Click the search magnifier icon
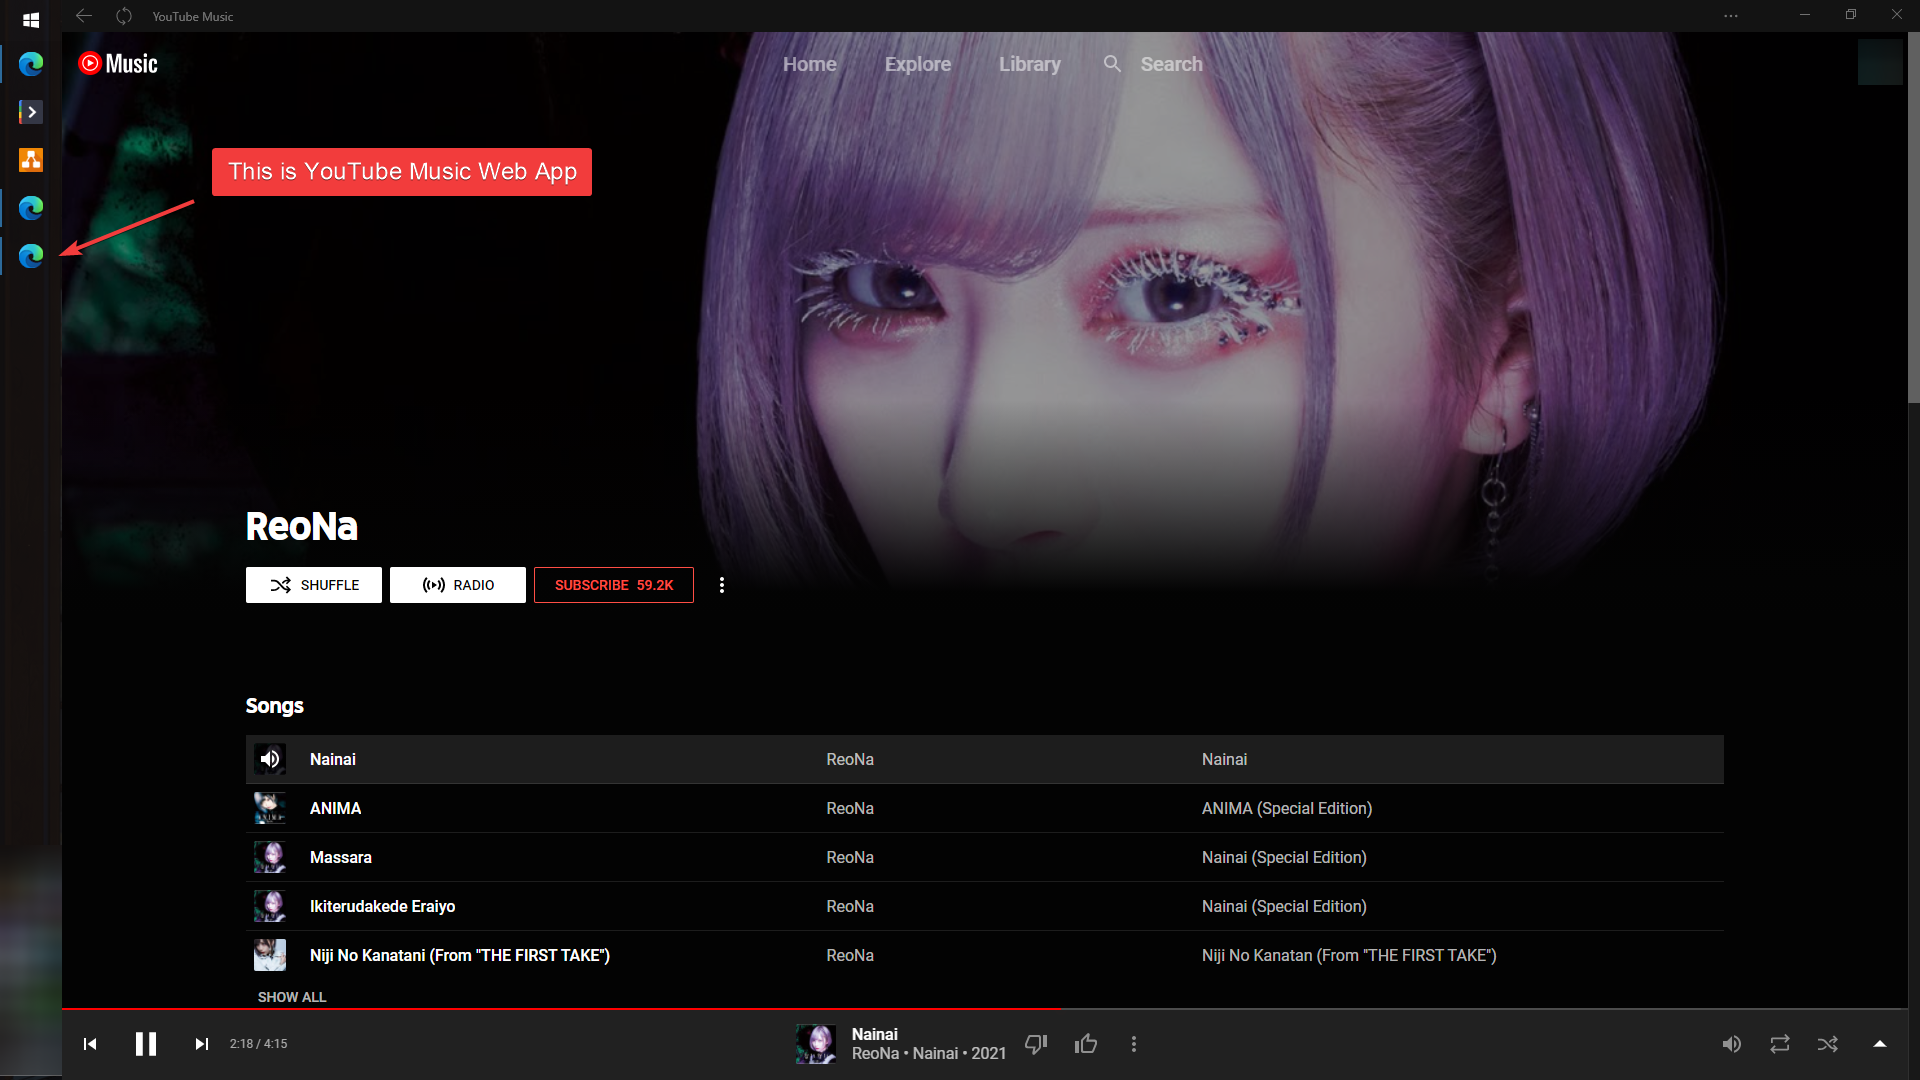1920x1080 pixels. [x=1112, y=64]
